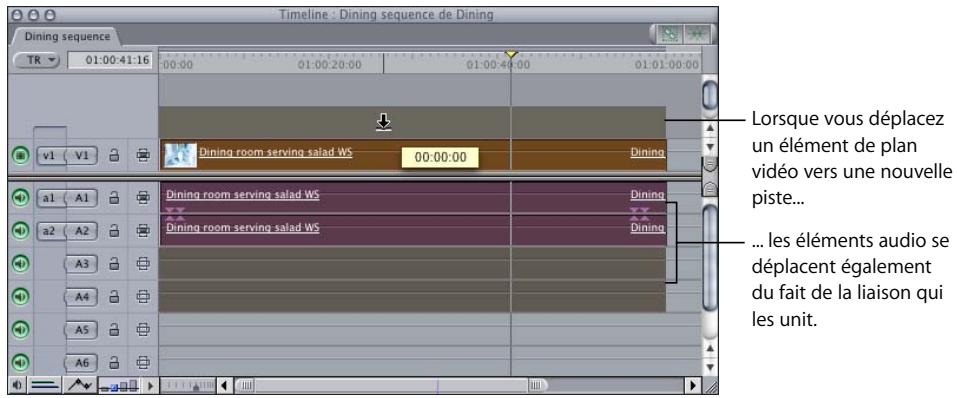This screenshot has height=398, width=957.
Task: Click the audio pane vertical scroll thumb
Action: (x=710, y=258)
